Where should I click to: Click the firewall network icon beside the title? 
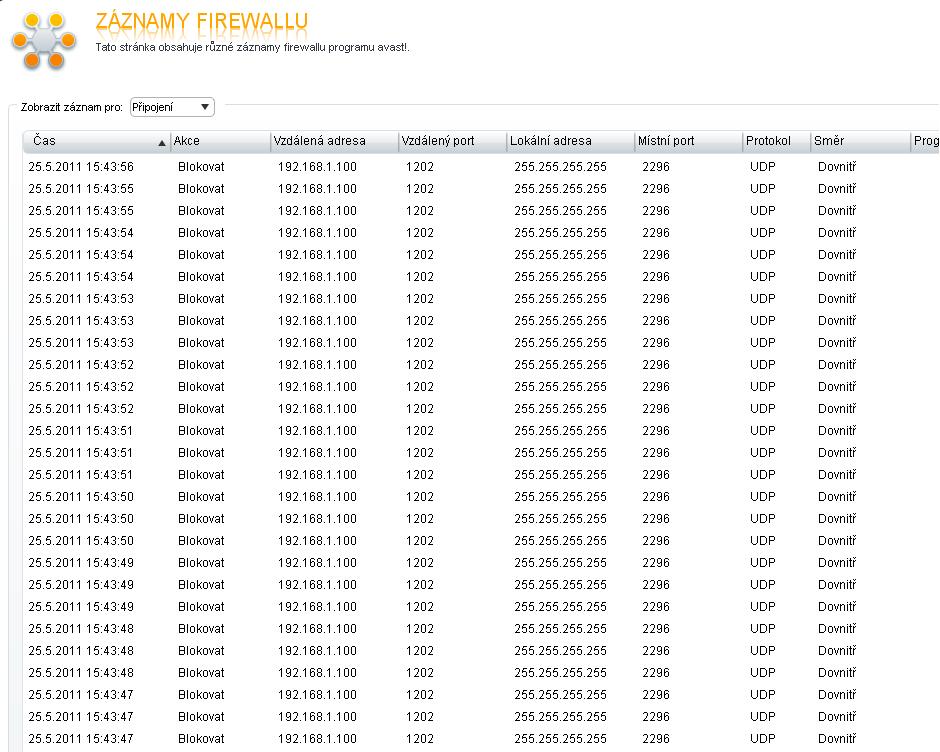[44, 40]
